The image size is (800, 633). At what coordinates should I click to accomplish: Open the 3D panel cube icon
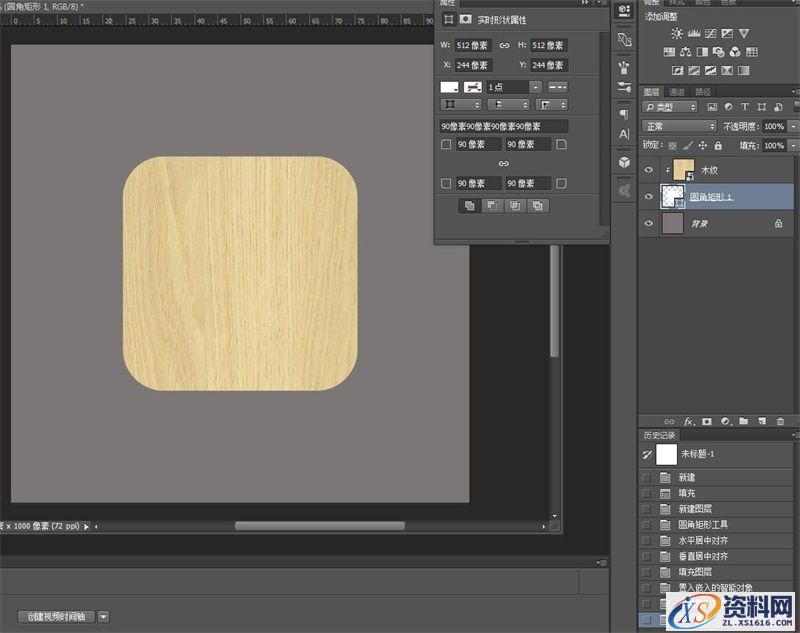[x=624, y=161]
